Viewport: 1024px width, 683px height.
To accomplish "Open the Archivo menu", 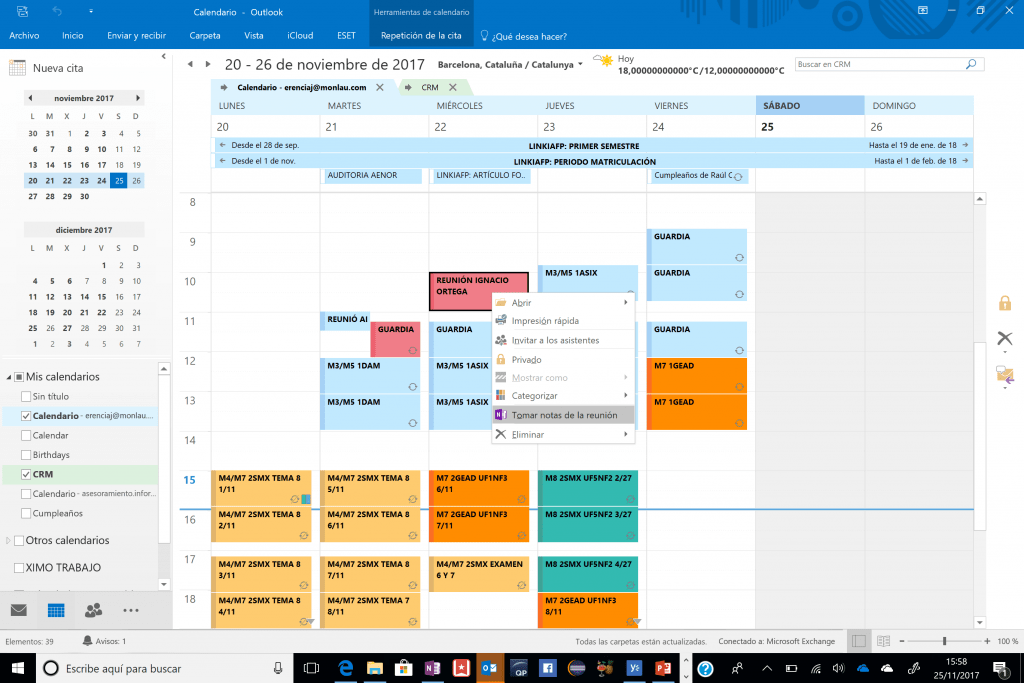I will (x=24, y=36).
